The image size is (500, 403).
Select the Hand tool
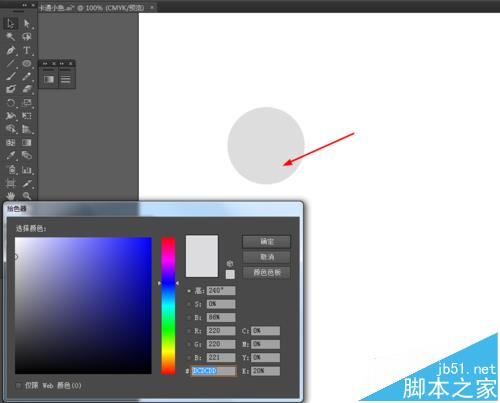point(10,196)
